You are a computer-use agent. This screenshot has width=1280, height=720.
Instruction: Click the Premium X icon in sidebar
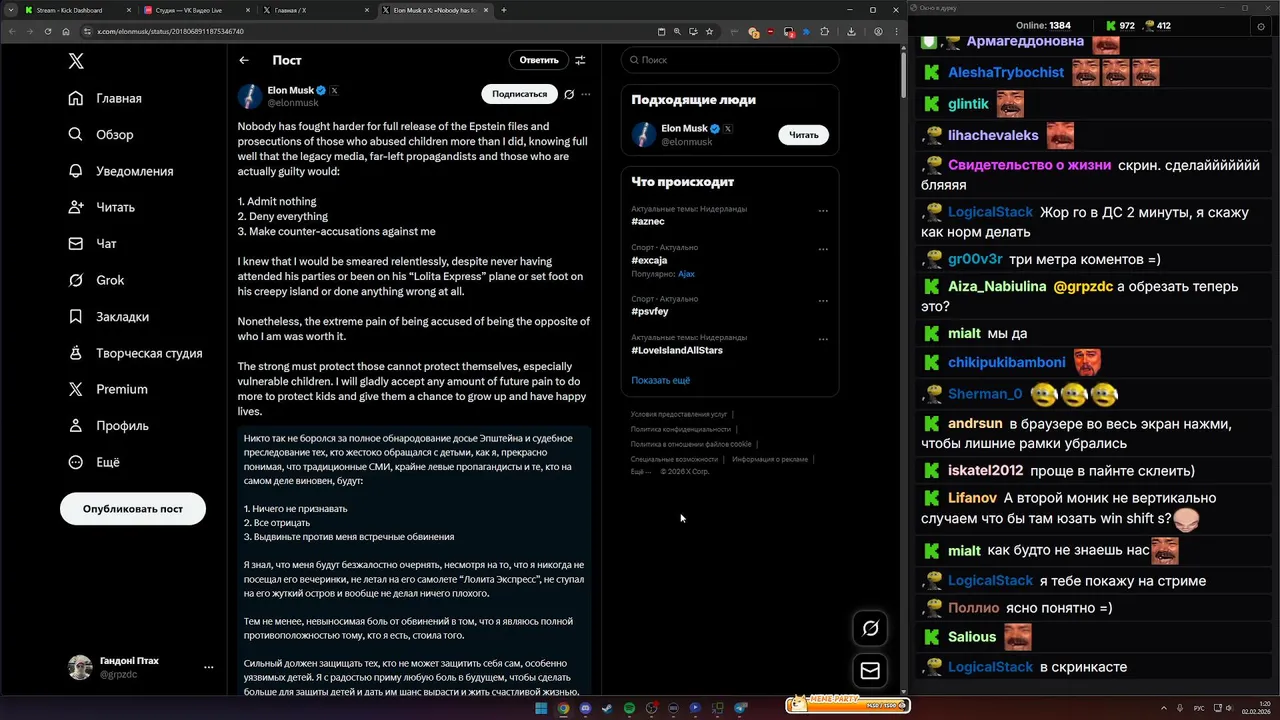click(x=76, y=389)
